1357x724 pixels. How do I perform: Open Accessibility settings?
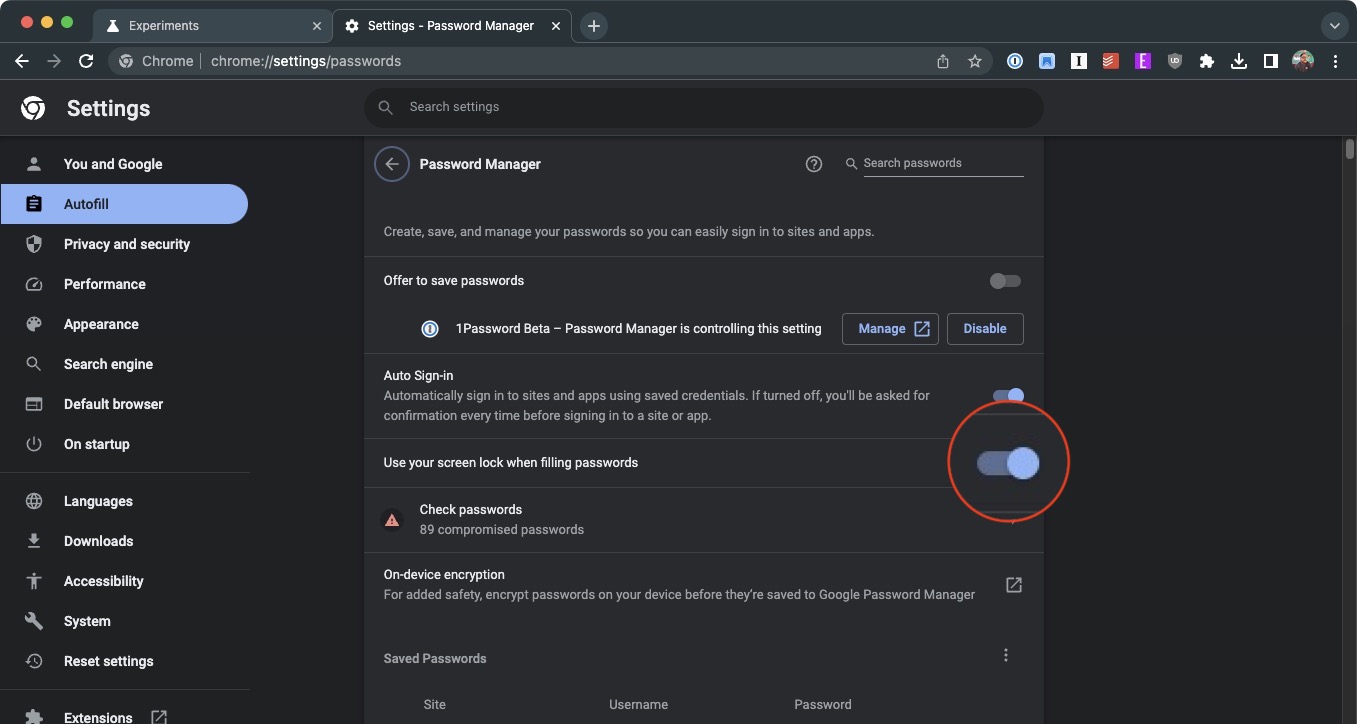click(x=104, y=581)
